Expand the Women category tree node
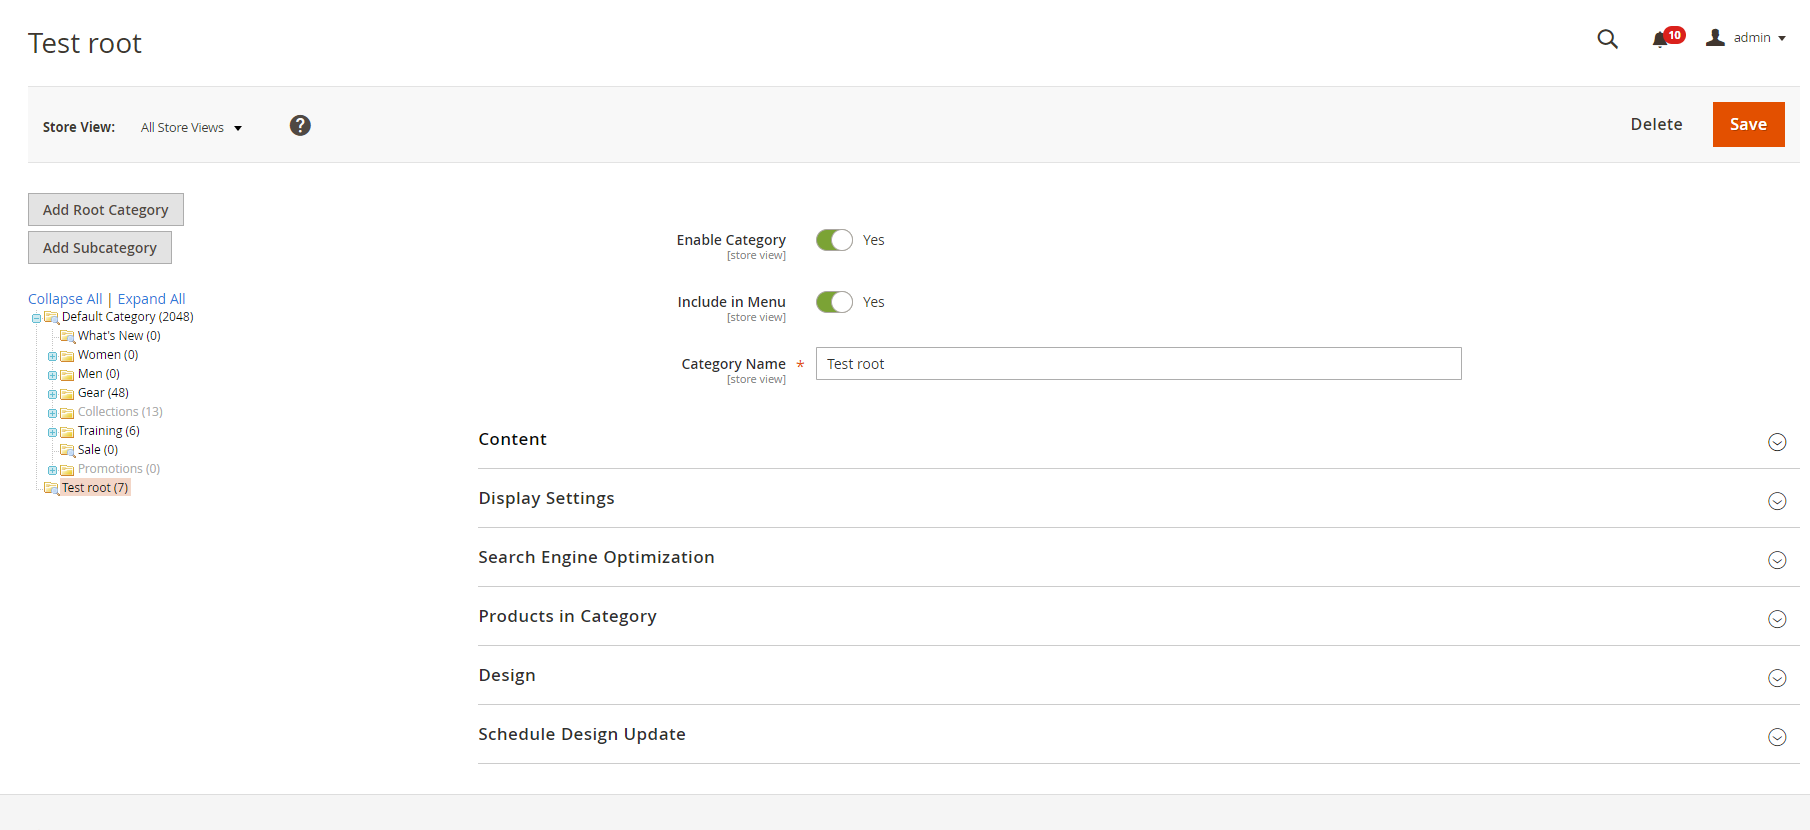 pyautogui.click(x=53, y=356)
